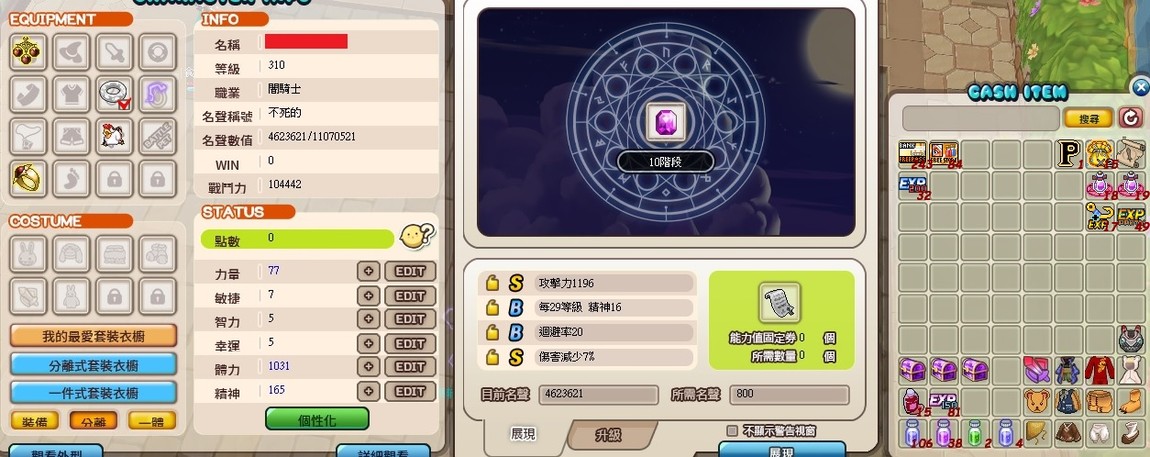The image size is (1150, 457).
Task: Click the refresh icon beside 搜尋
Action: pyautogui.click(x=1130, y=117)
